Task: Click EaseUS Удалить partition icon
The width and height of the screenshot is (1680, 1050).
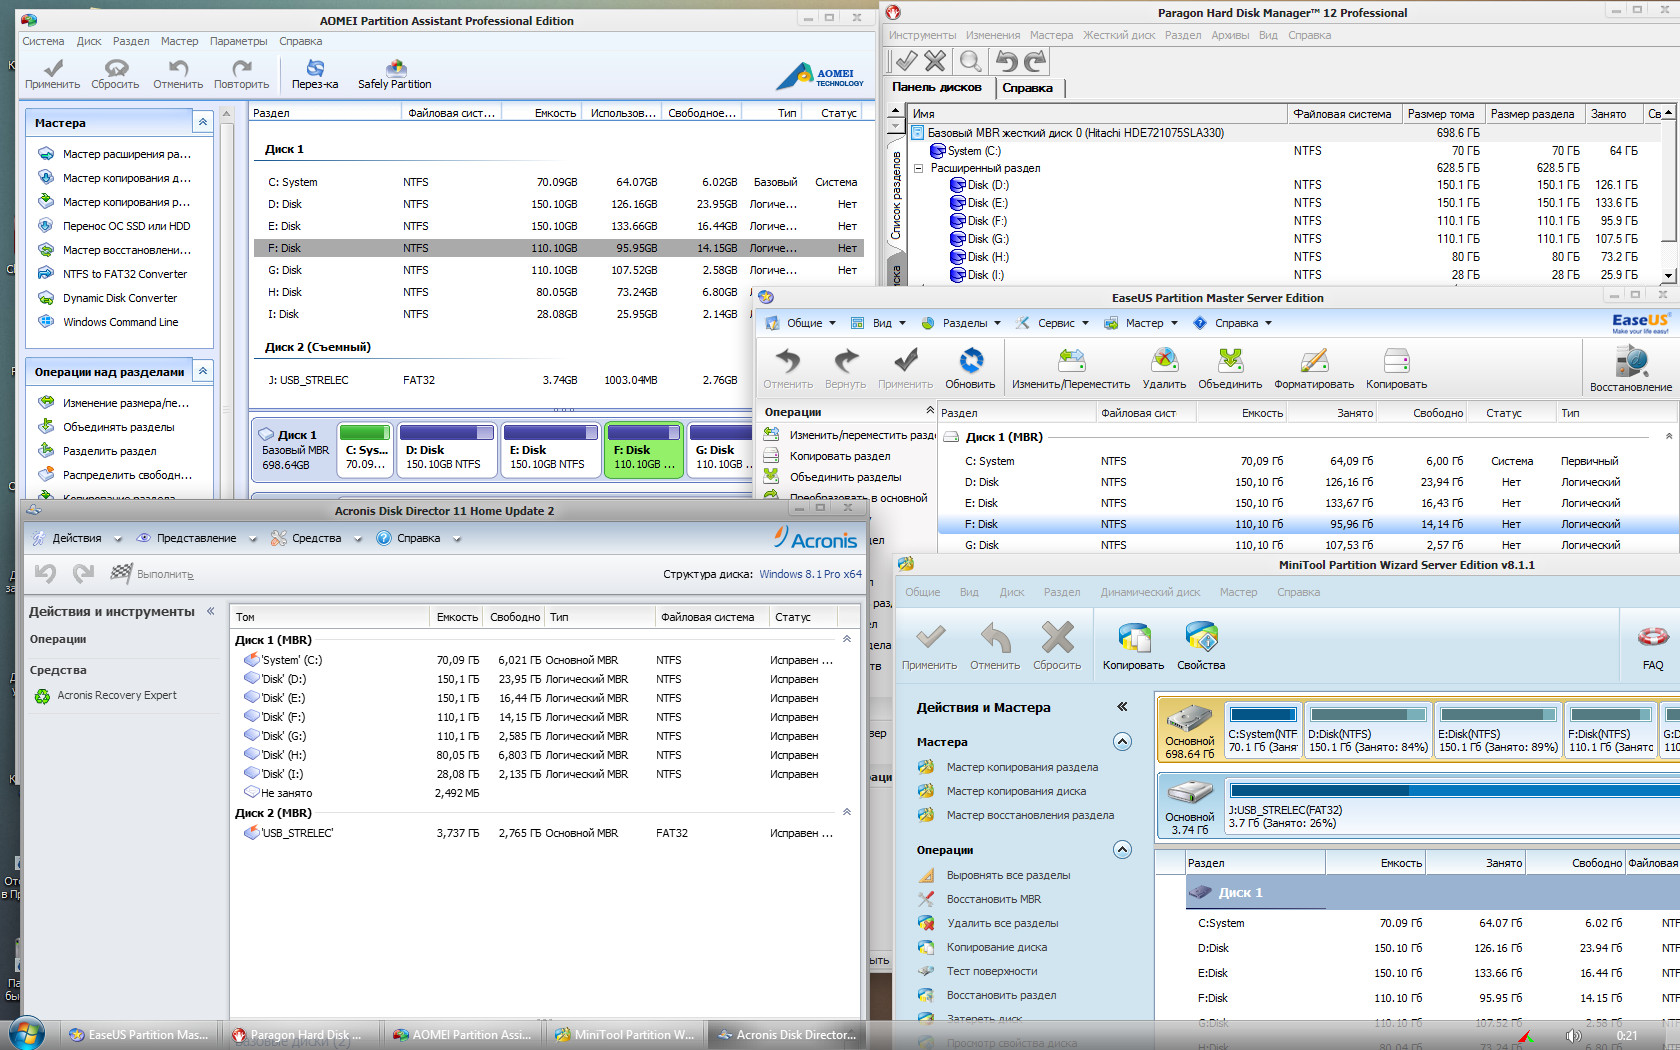Action: tap(1164, 360)
